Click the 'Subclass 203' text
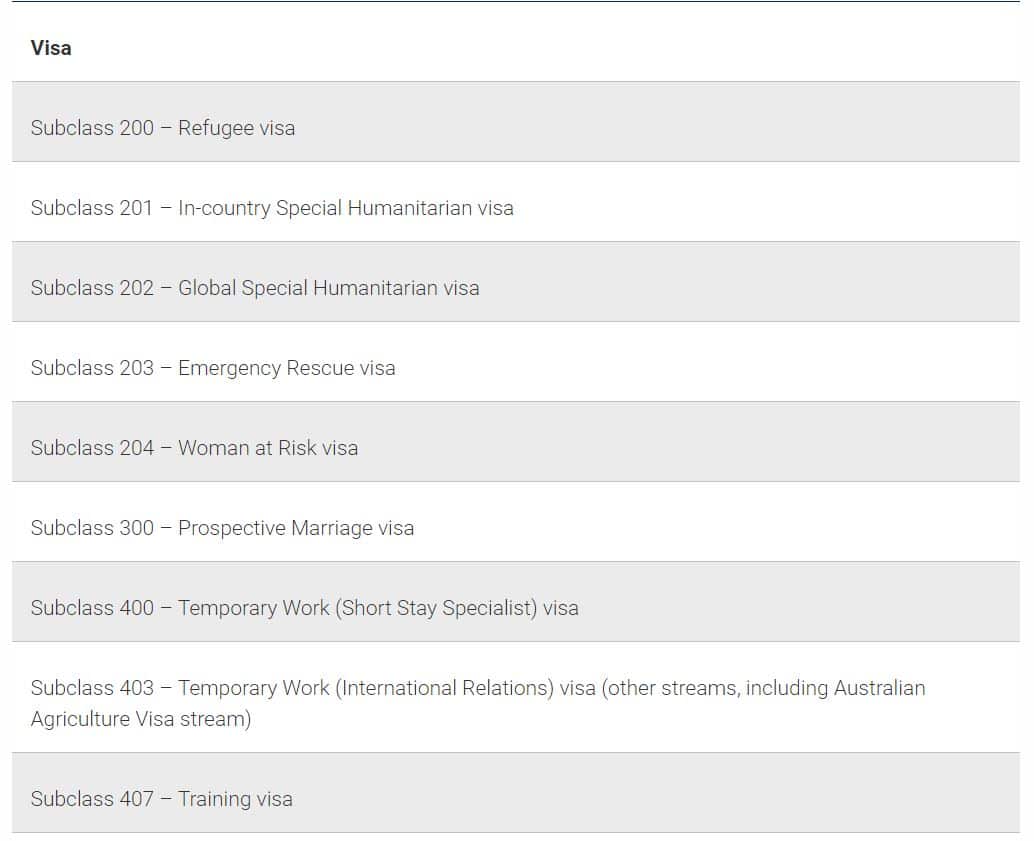The image size is (1034, 841). (x=92, y=368)
